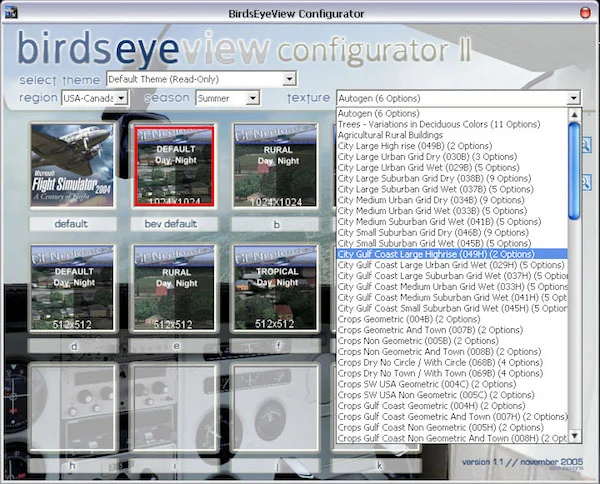This screenshot has width=600, height=484.
Task: Choose Crops Geometric (004B)
Action: click(x=452, y=319)
